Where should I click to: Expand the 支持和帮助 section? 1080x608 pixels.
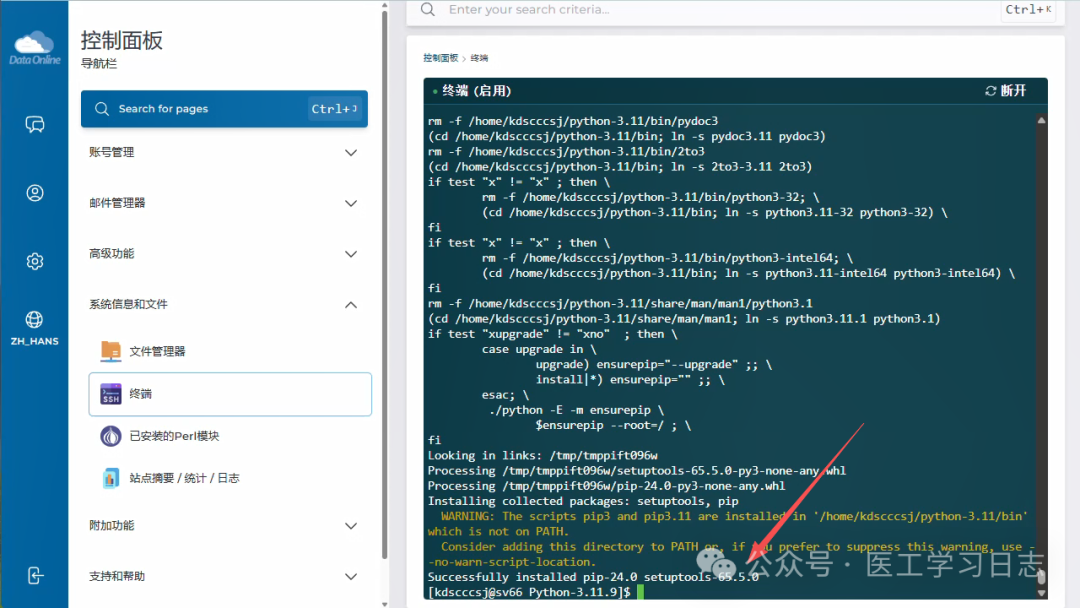[350, 577]
